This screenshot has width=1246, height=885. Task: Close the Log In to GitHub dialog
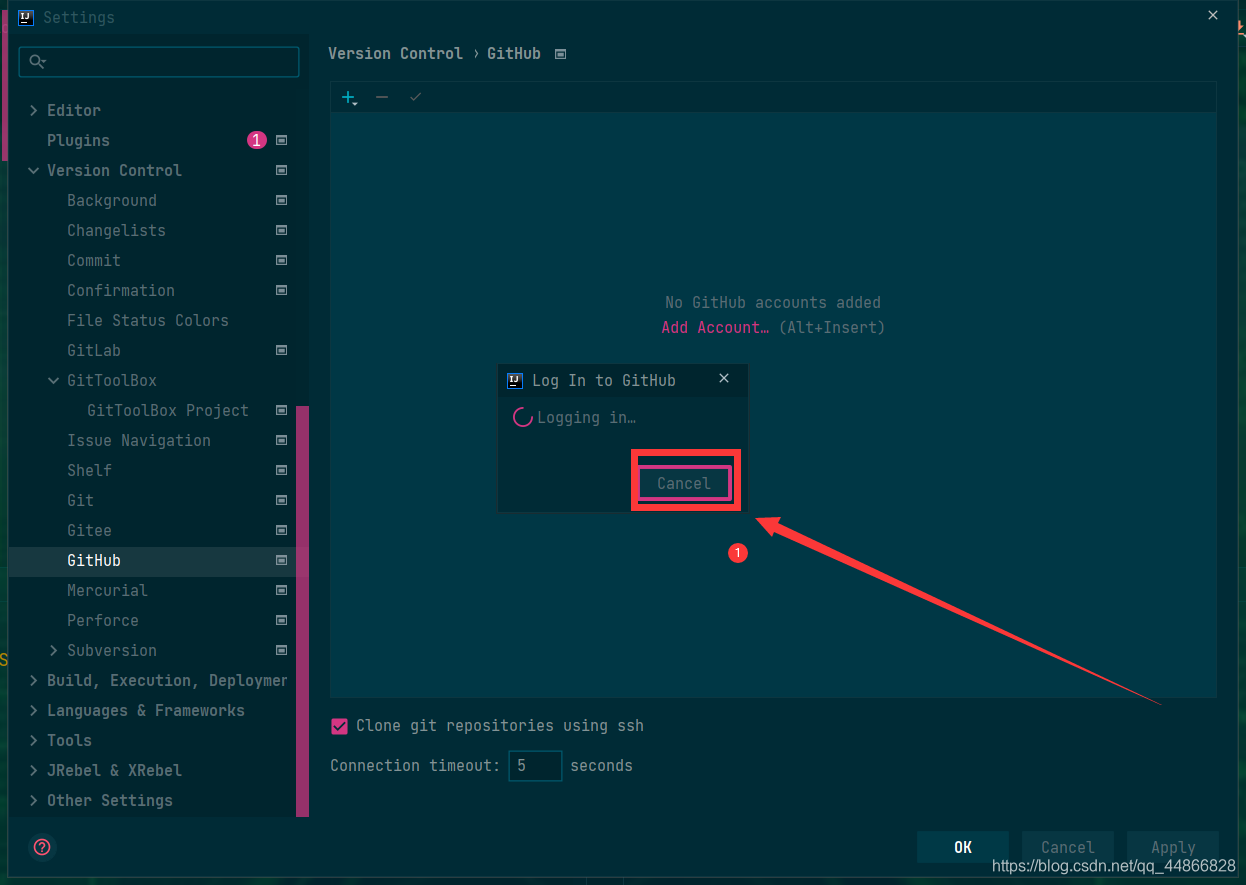coord(724,378)
